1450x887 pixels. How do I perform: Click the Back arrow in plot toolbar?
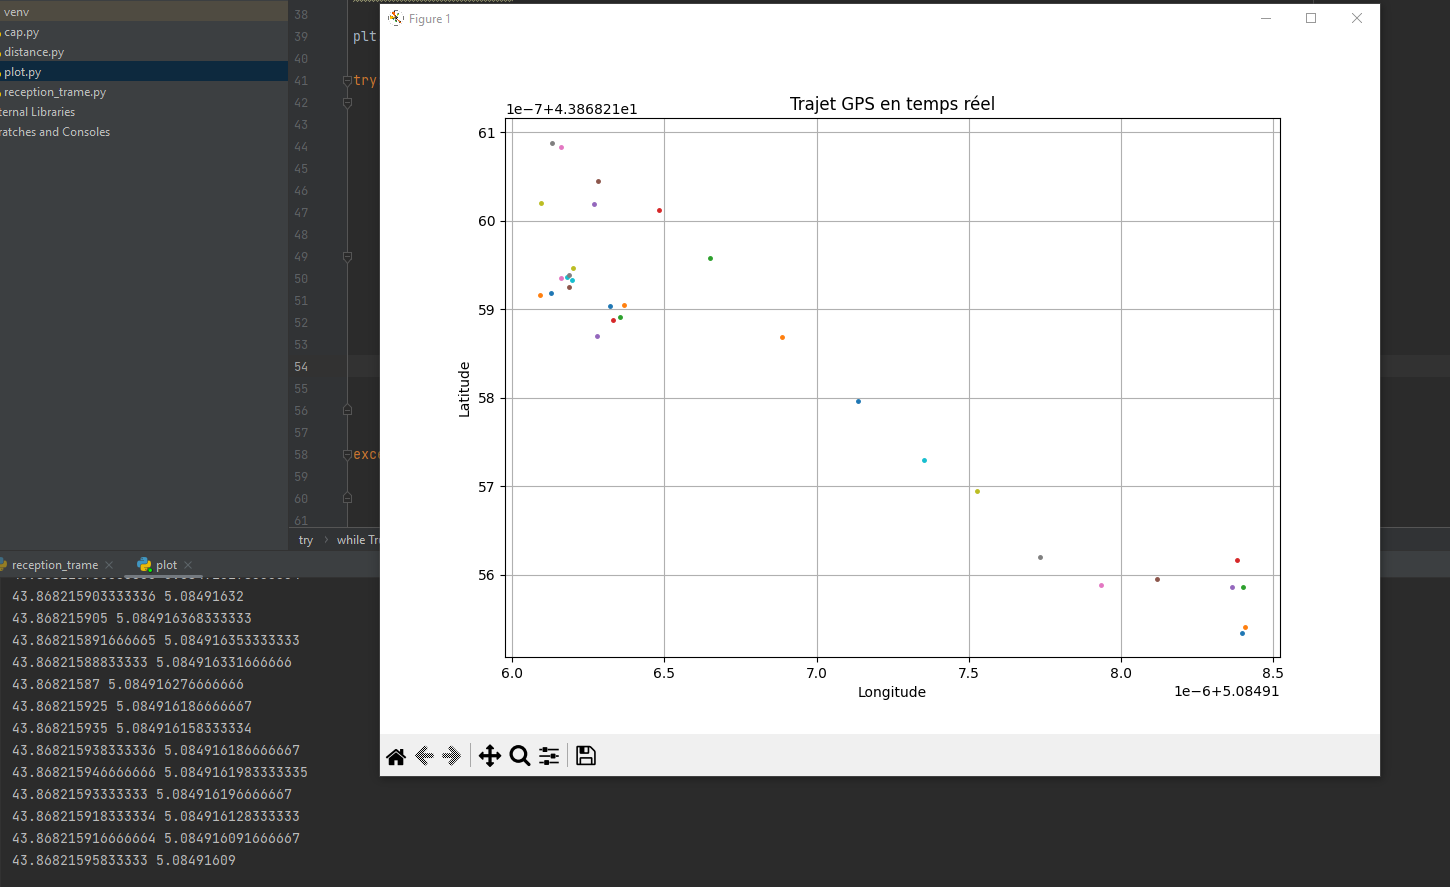coord(424,756)
